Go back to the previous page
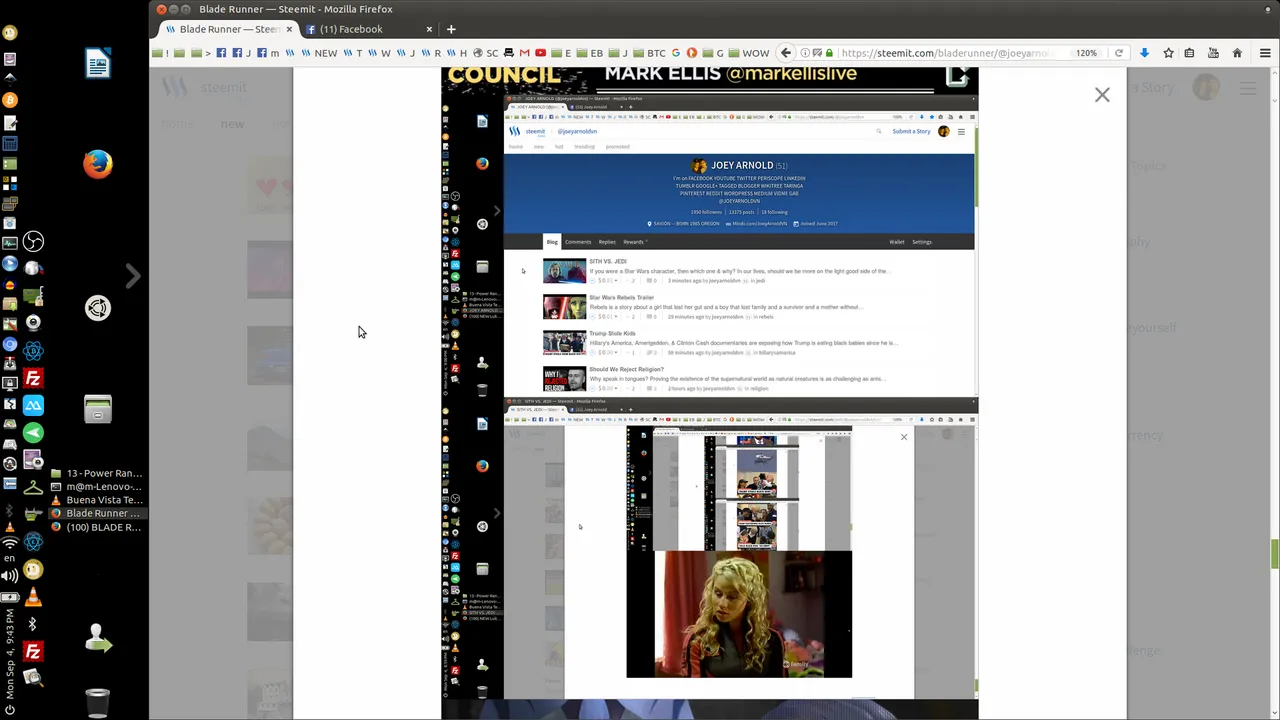1280x720 pixels. point(786,53)
